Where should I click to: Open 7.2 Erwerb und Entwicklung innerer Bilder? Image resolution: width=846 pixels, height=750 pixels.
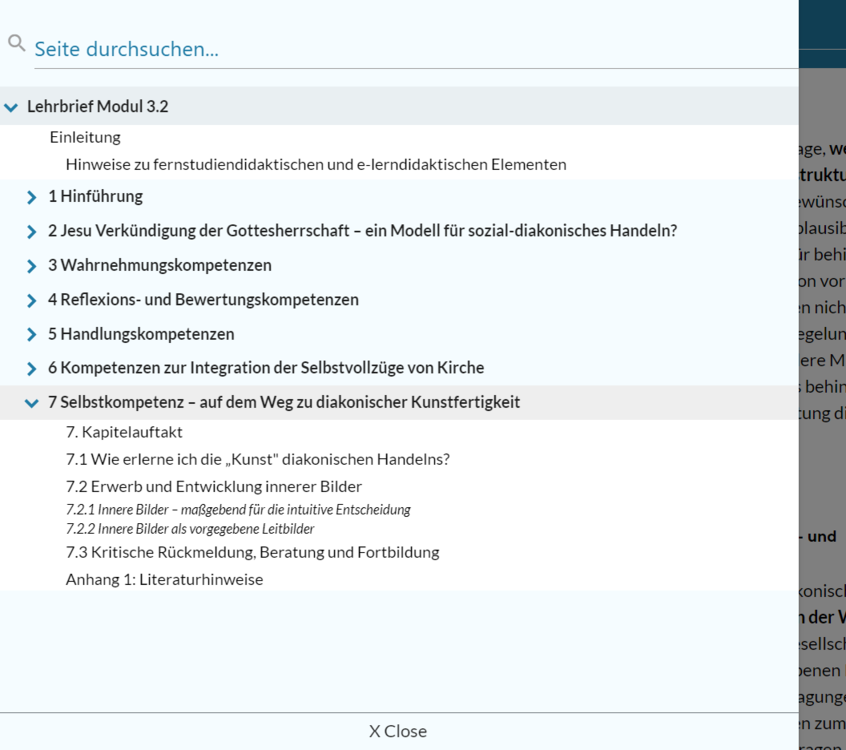[x=213, y=487]
